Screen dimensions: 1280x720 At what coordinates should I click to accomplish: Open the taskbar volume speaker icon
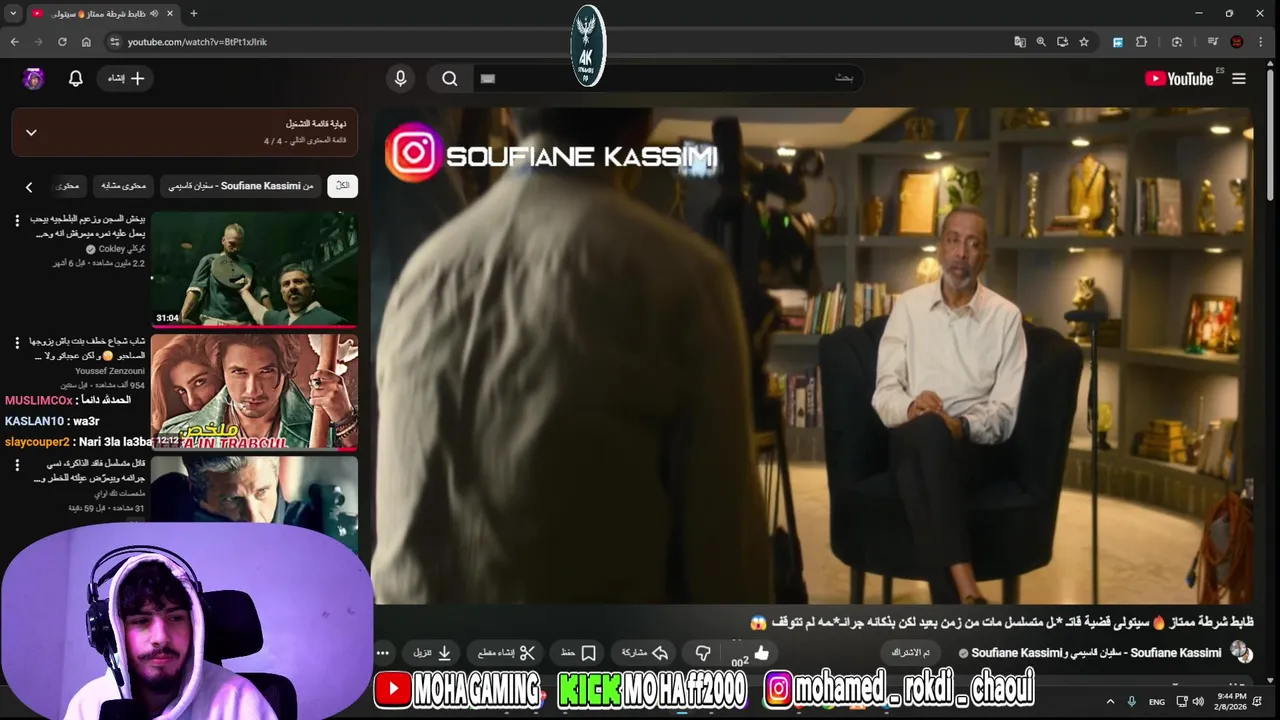point(1198,702)
